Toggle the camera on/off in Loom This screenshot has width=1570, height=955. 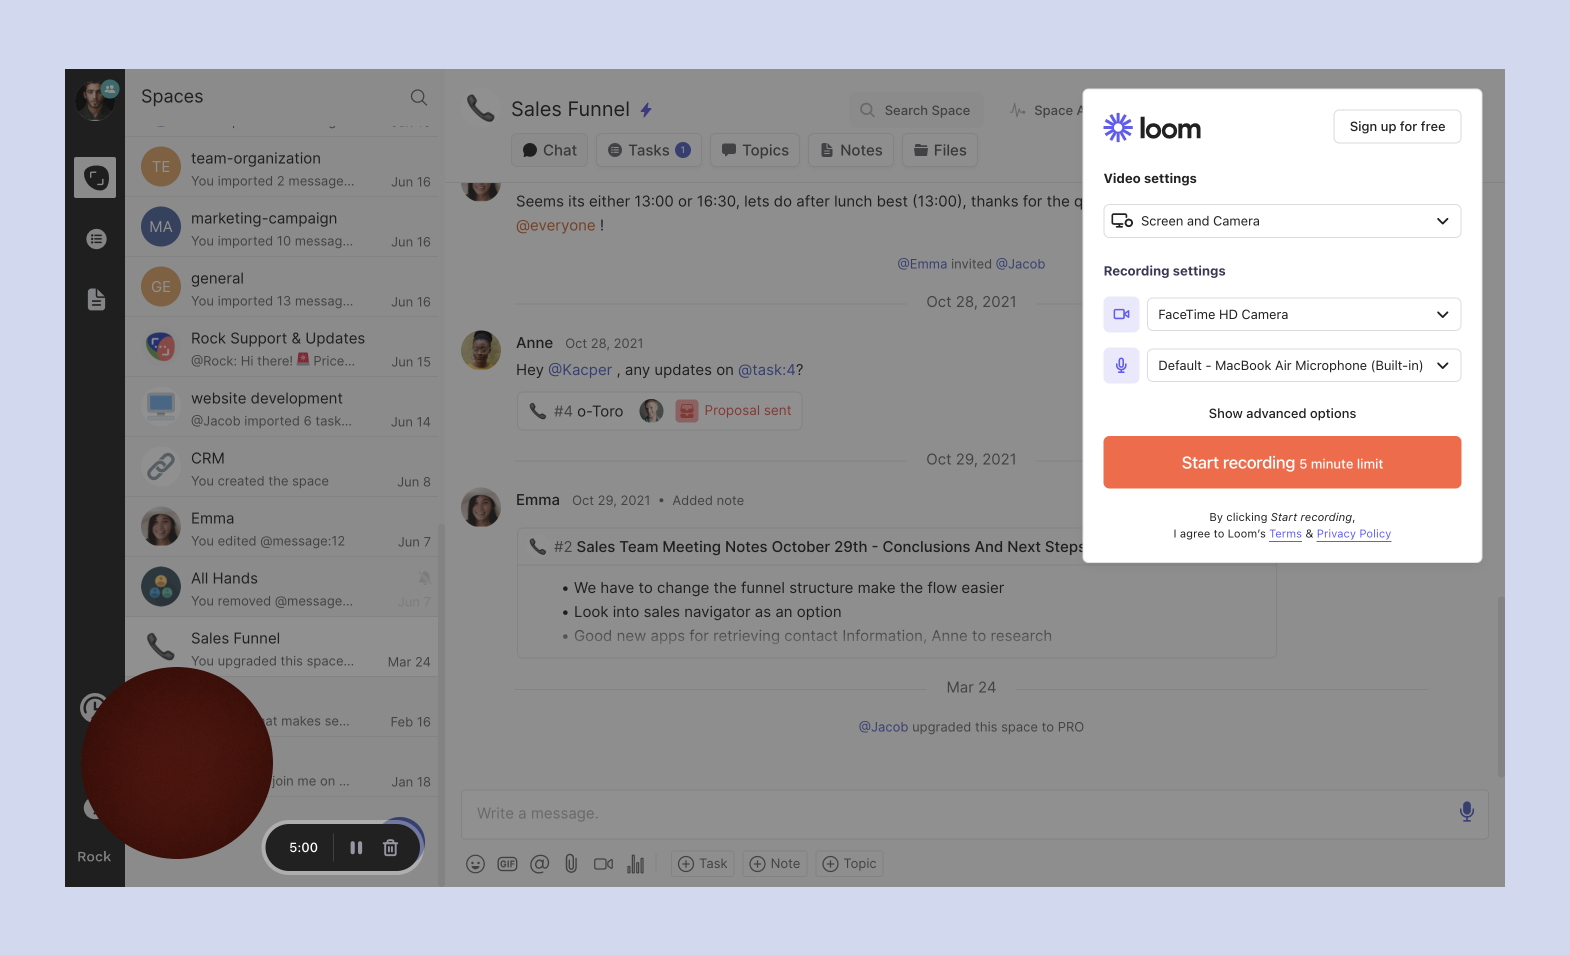(1121, 314)
